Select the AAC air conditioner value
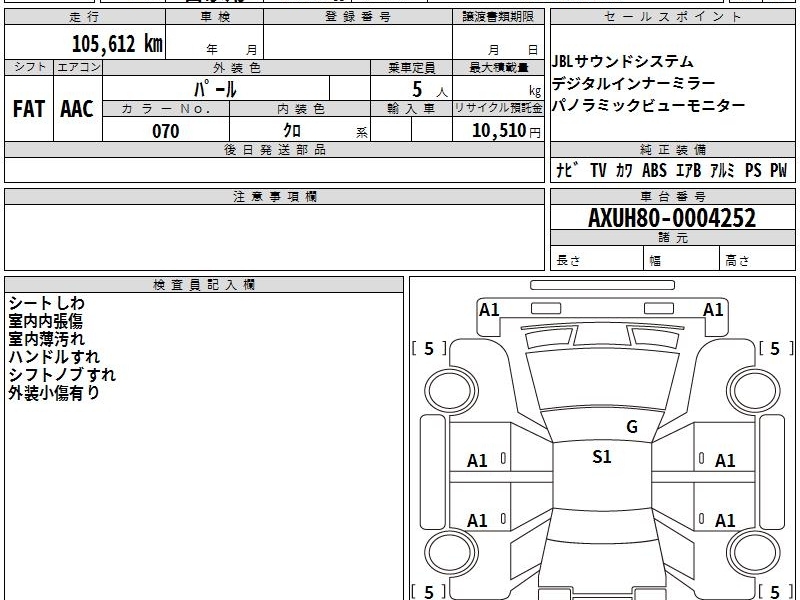Screen dimensions: 800x600 click(x=77, y=109)
